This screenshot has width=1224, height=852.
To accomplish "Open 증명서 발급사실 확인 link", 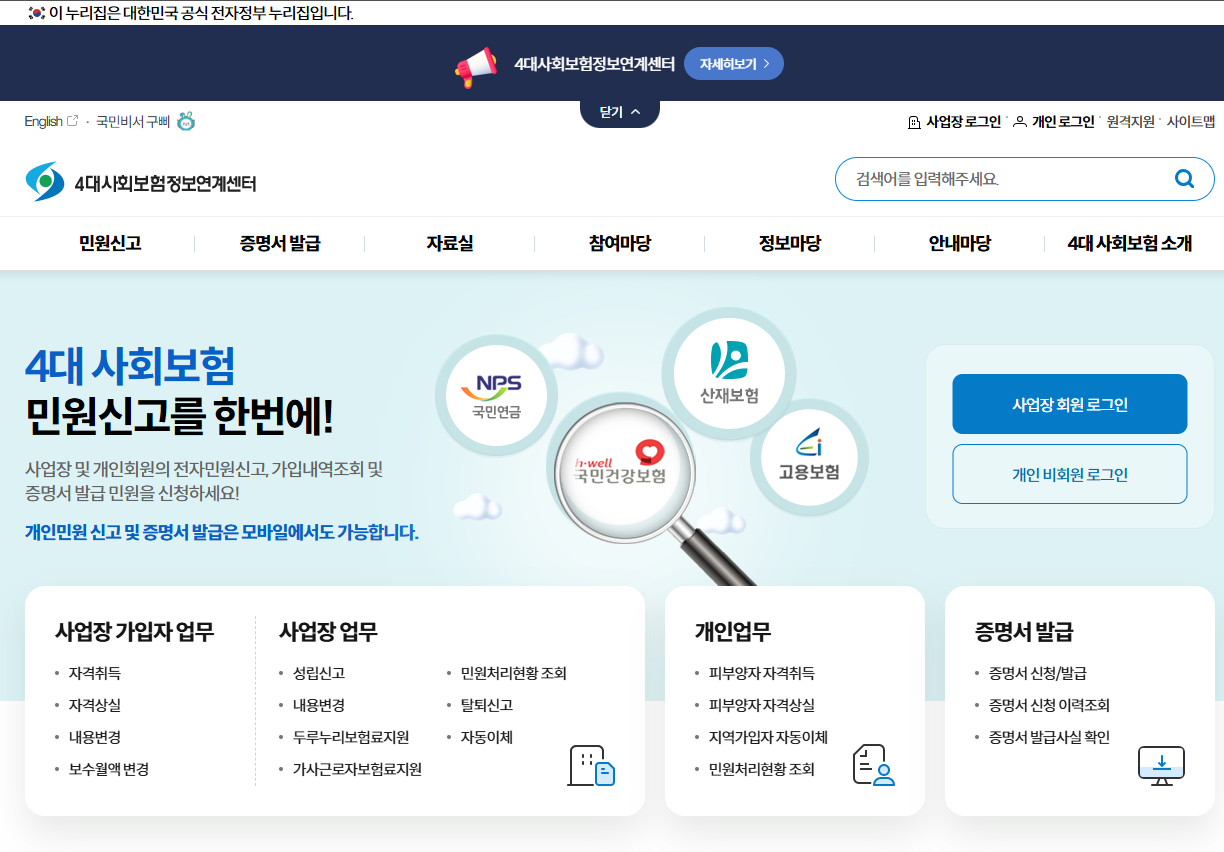I will (1050, 737).
